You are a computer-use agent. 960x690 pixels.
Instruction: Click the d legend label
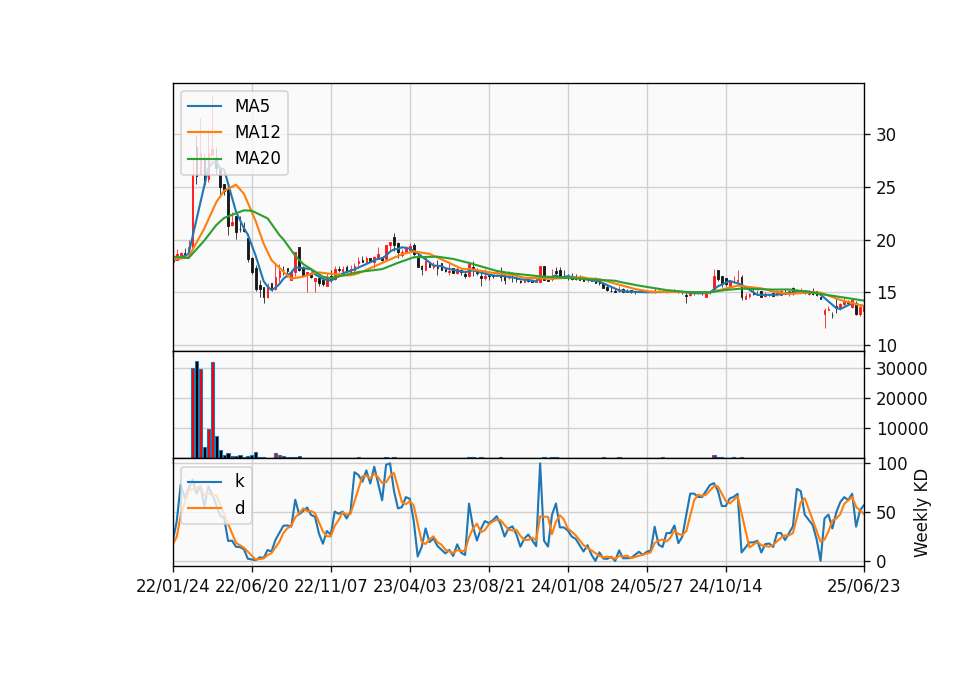coord(240,508)
